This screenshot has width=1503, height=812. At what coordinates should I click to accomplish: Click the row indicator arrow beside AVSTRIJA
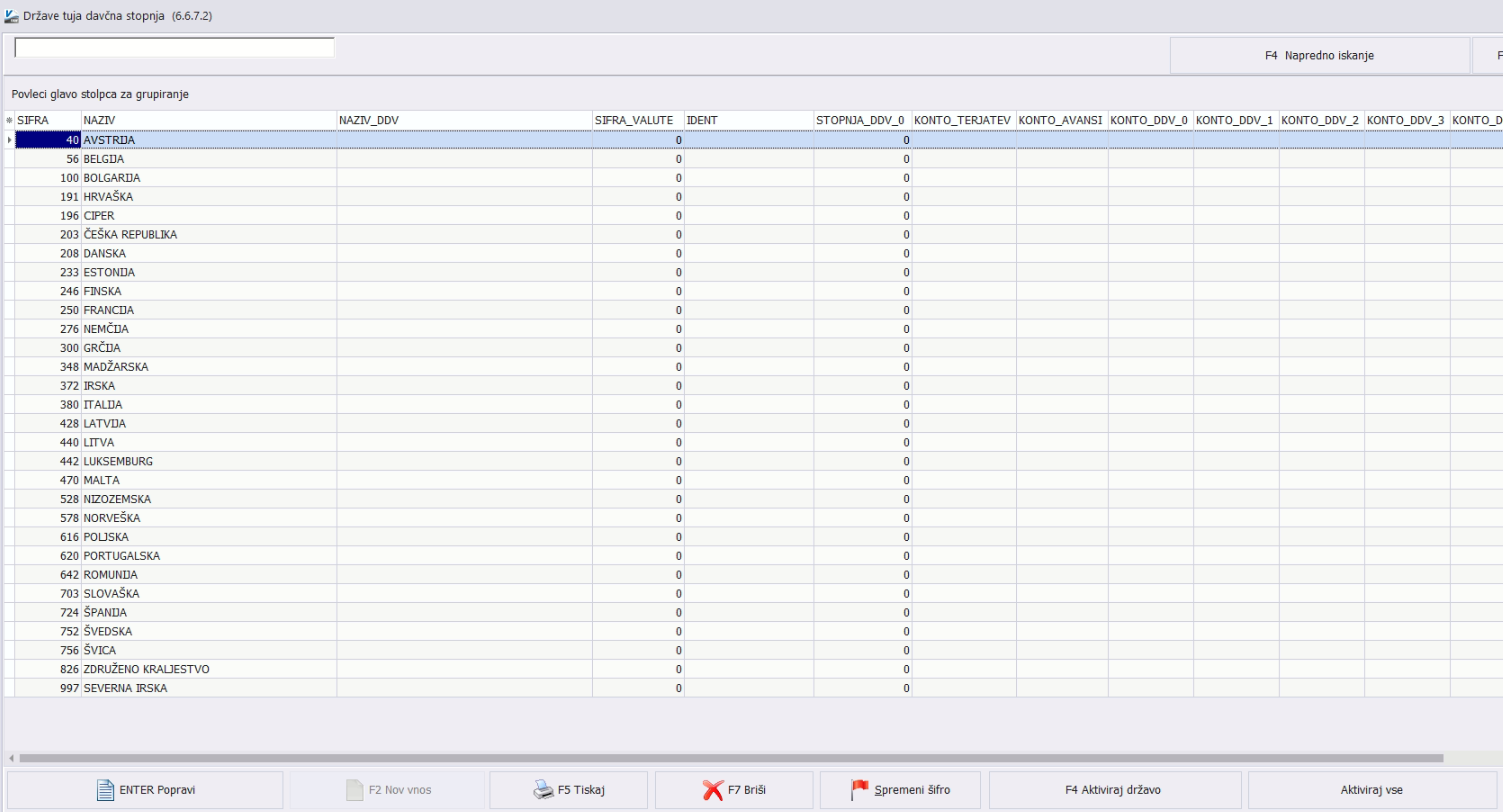click(9, 140)
